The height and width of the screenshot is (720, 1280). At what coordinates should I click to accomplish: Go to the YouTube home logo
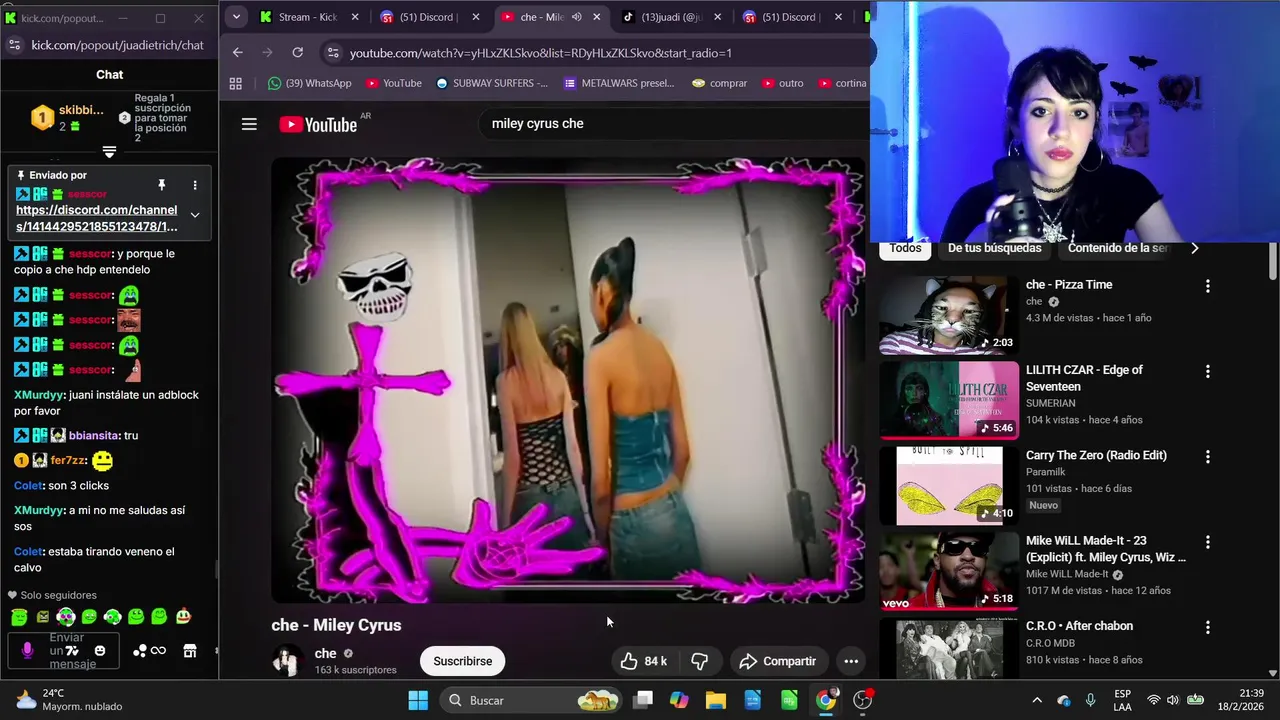click(x=318, y=124)
